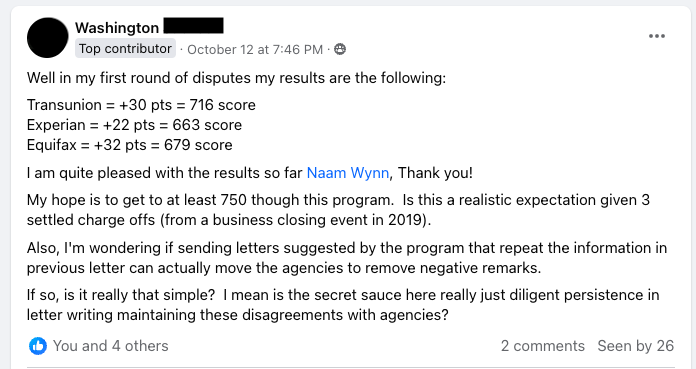This screenshot has width=696, height=369.
Task: Click the blacked-out surname next to Washington
Action: (x=194, y=26)
